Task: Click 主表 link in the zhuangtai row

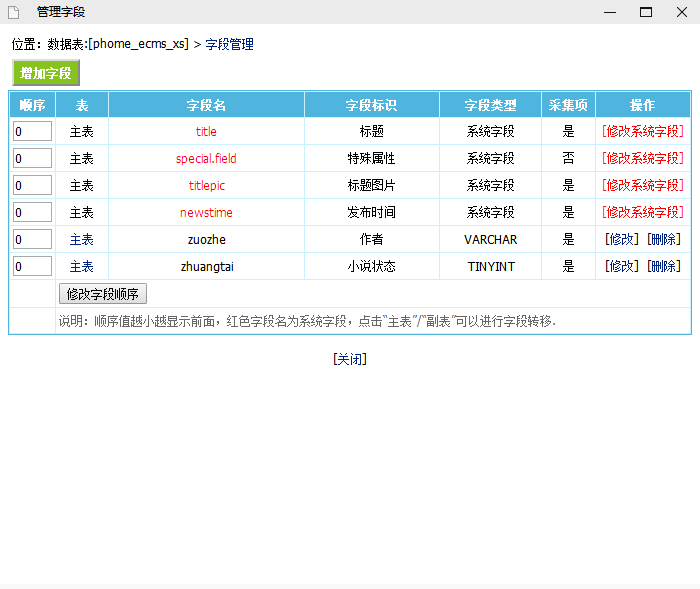Action: (x=81, y=266)
